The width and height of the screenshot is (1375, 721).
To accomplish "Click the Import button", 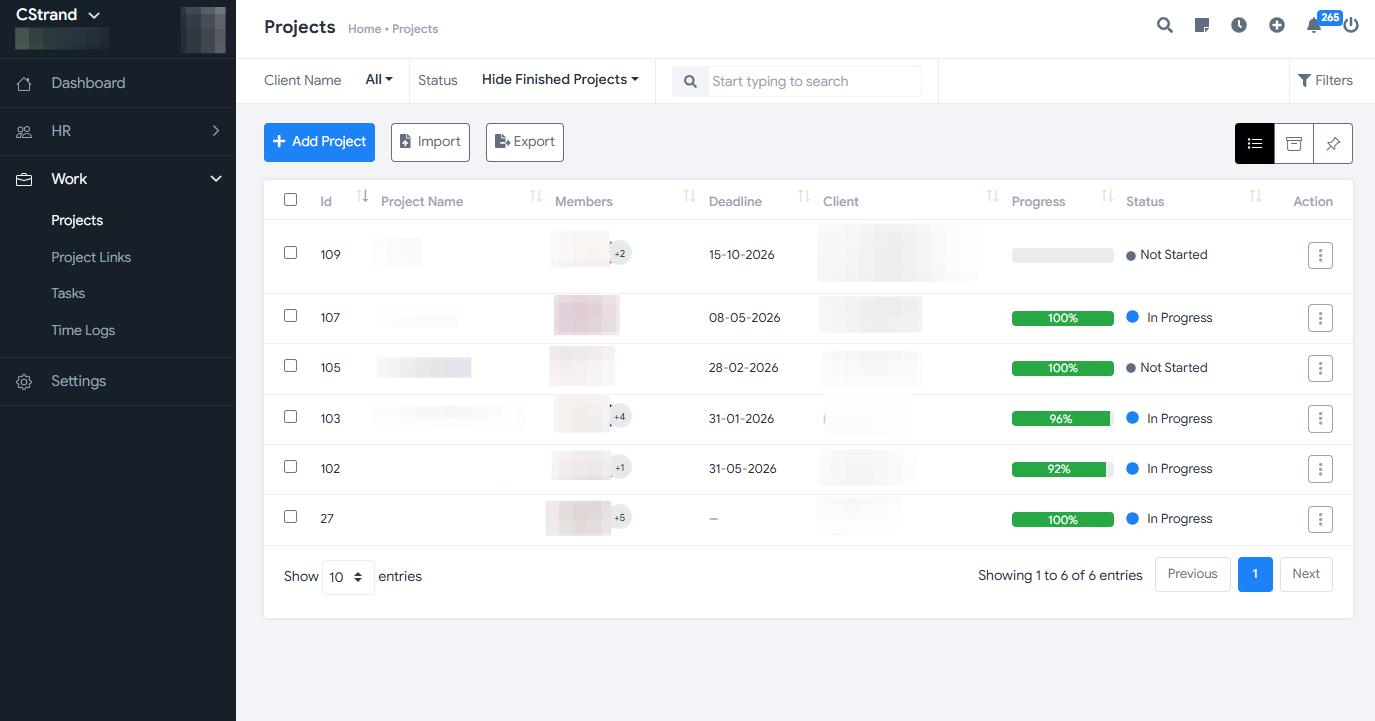I will coord(430,142).
